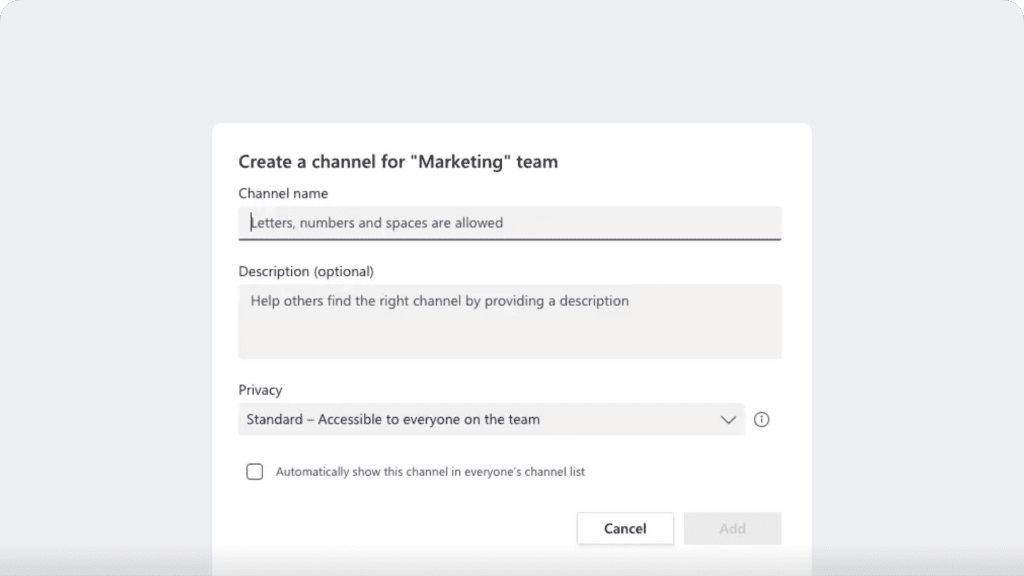Dismiss channel creation via Cancel
The height and width of the screenshot is (576, 1024).
[625, 528]
